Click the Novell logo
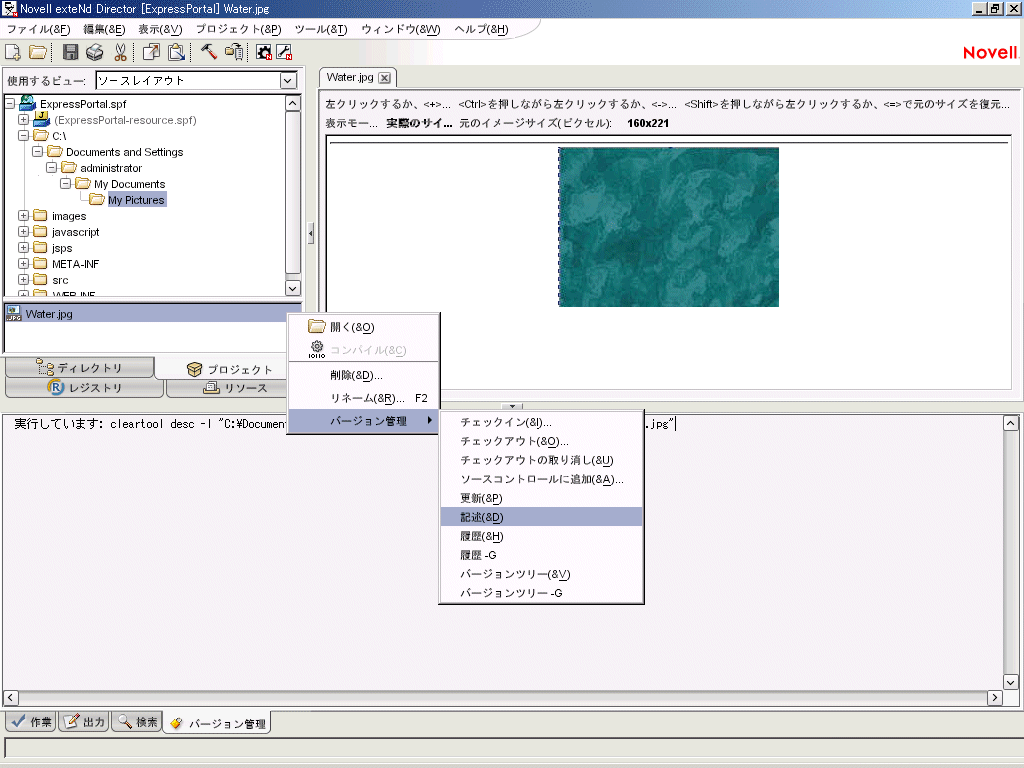 pyautogui.click(x=991, y=53)
